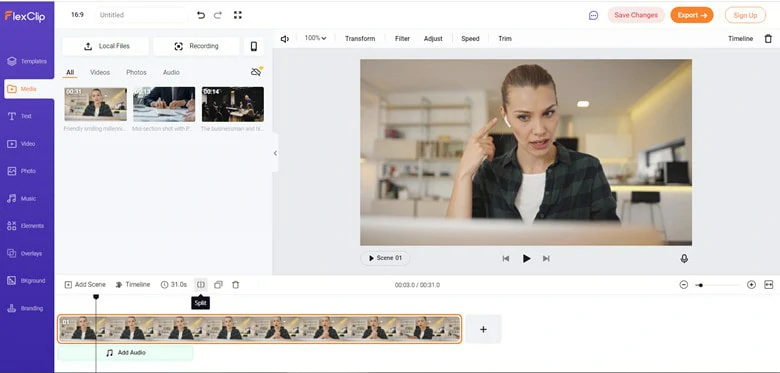Screen dimensions: 780x373
Task: Duplicate the scene icon
Action: (x=218, y=284)
